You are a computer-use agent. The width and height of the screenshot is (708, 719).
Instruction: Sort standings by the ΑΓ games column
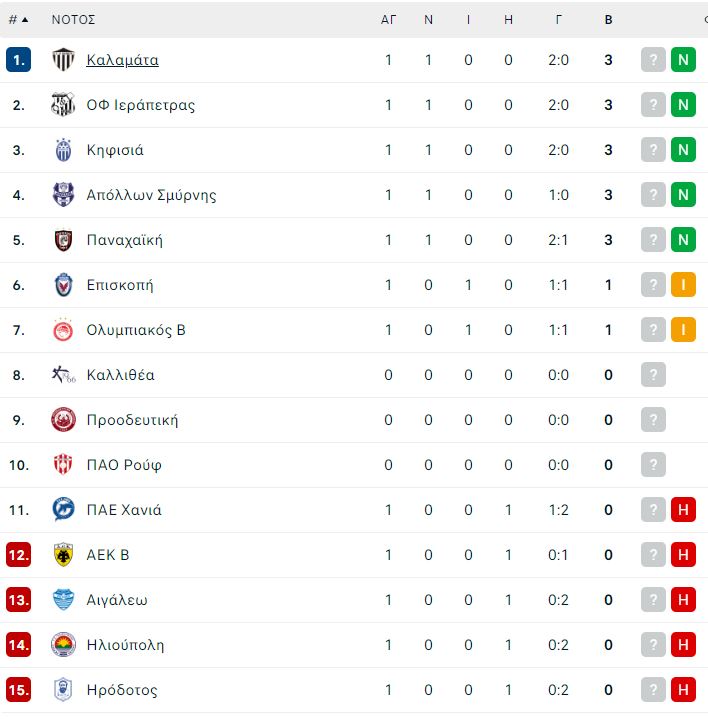tap(388, 20)
